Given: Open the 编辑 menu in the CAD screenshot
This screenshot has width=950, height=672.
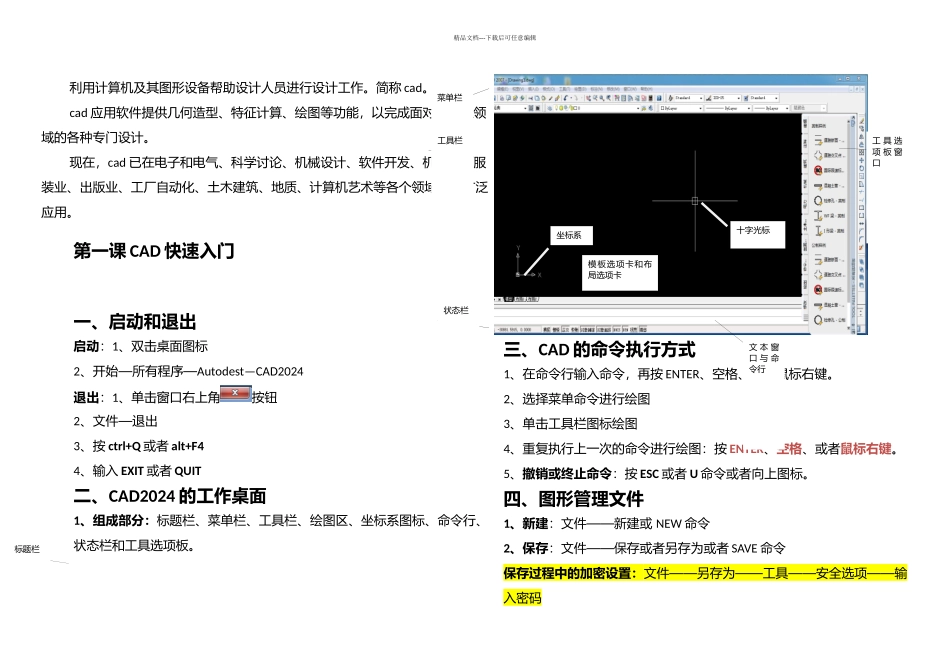Looking at the screenshot, I should (x=503, y=89).
